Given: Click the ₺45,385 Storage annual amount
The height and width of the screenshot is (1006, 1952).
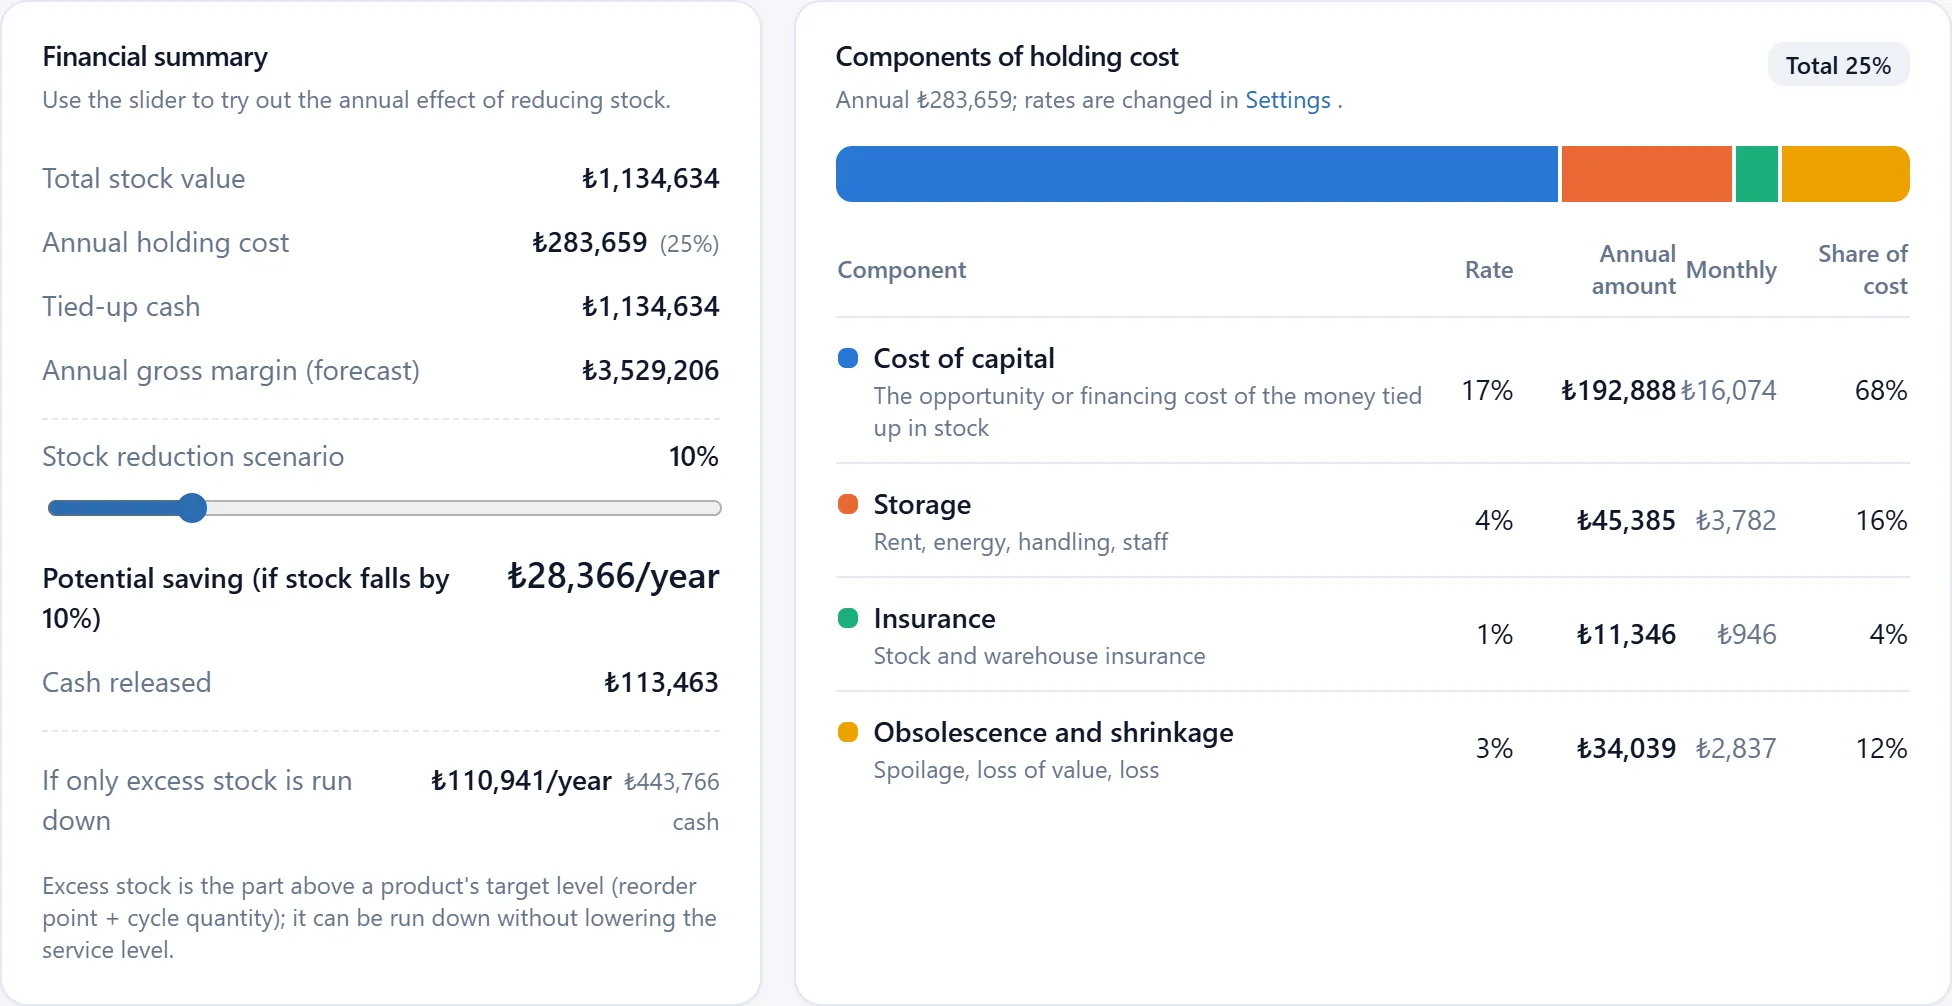Looking at the screenshot, I should 1626,520.
